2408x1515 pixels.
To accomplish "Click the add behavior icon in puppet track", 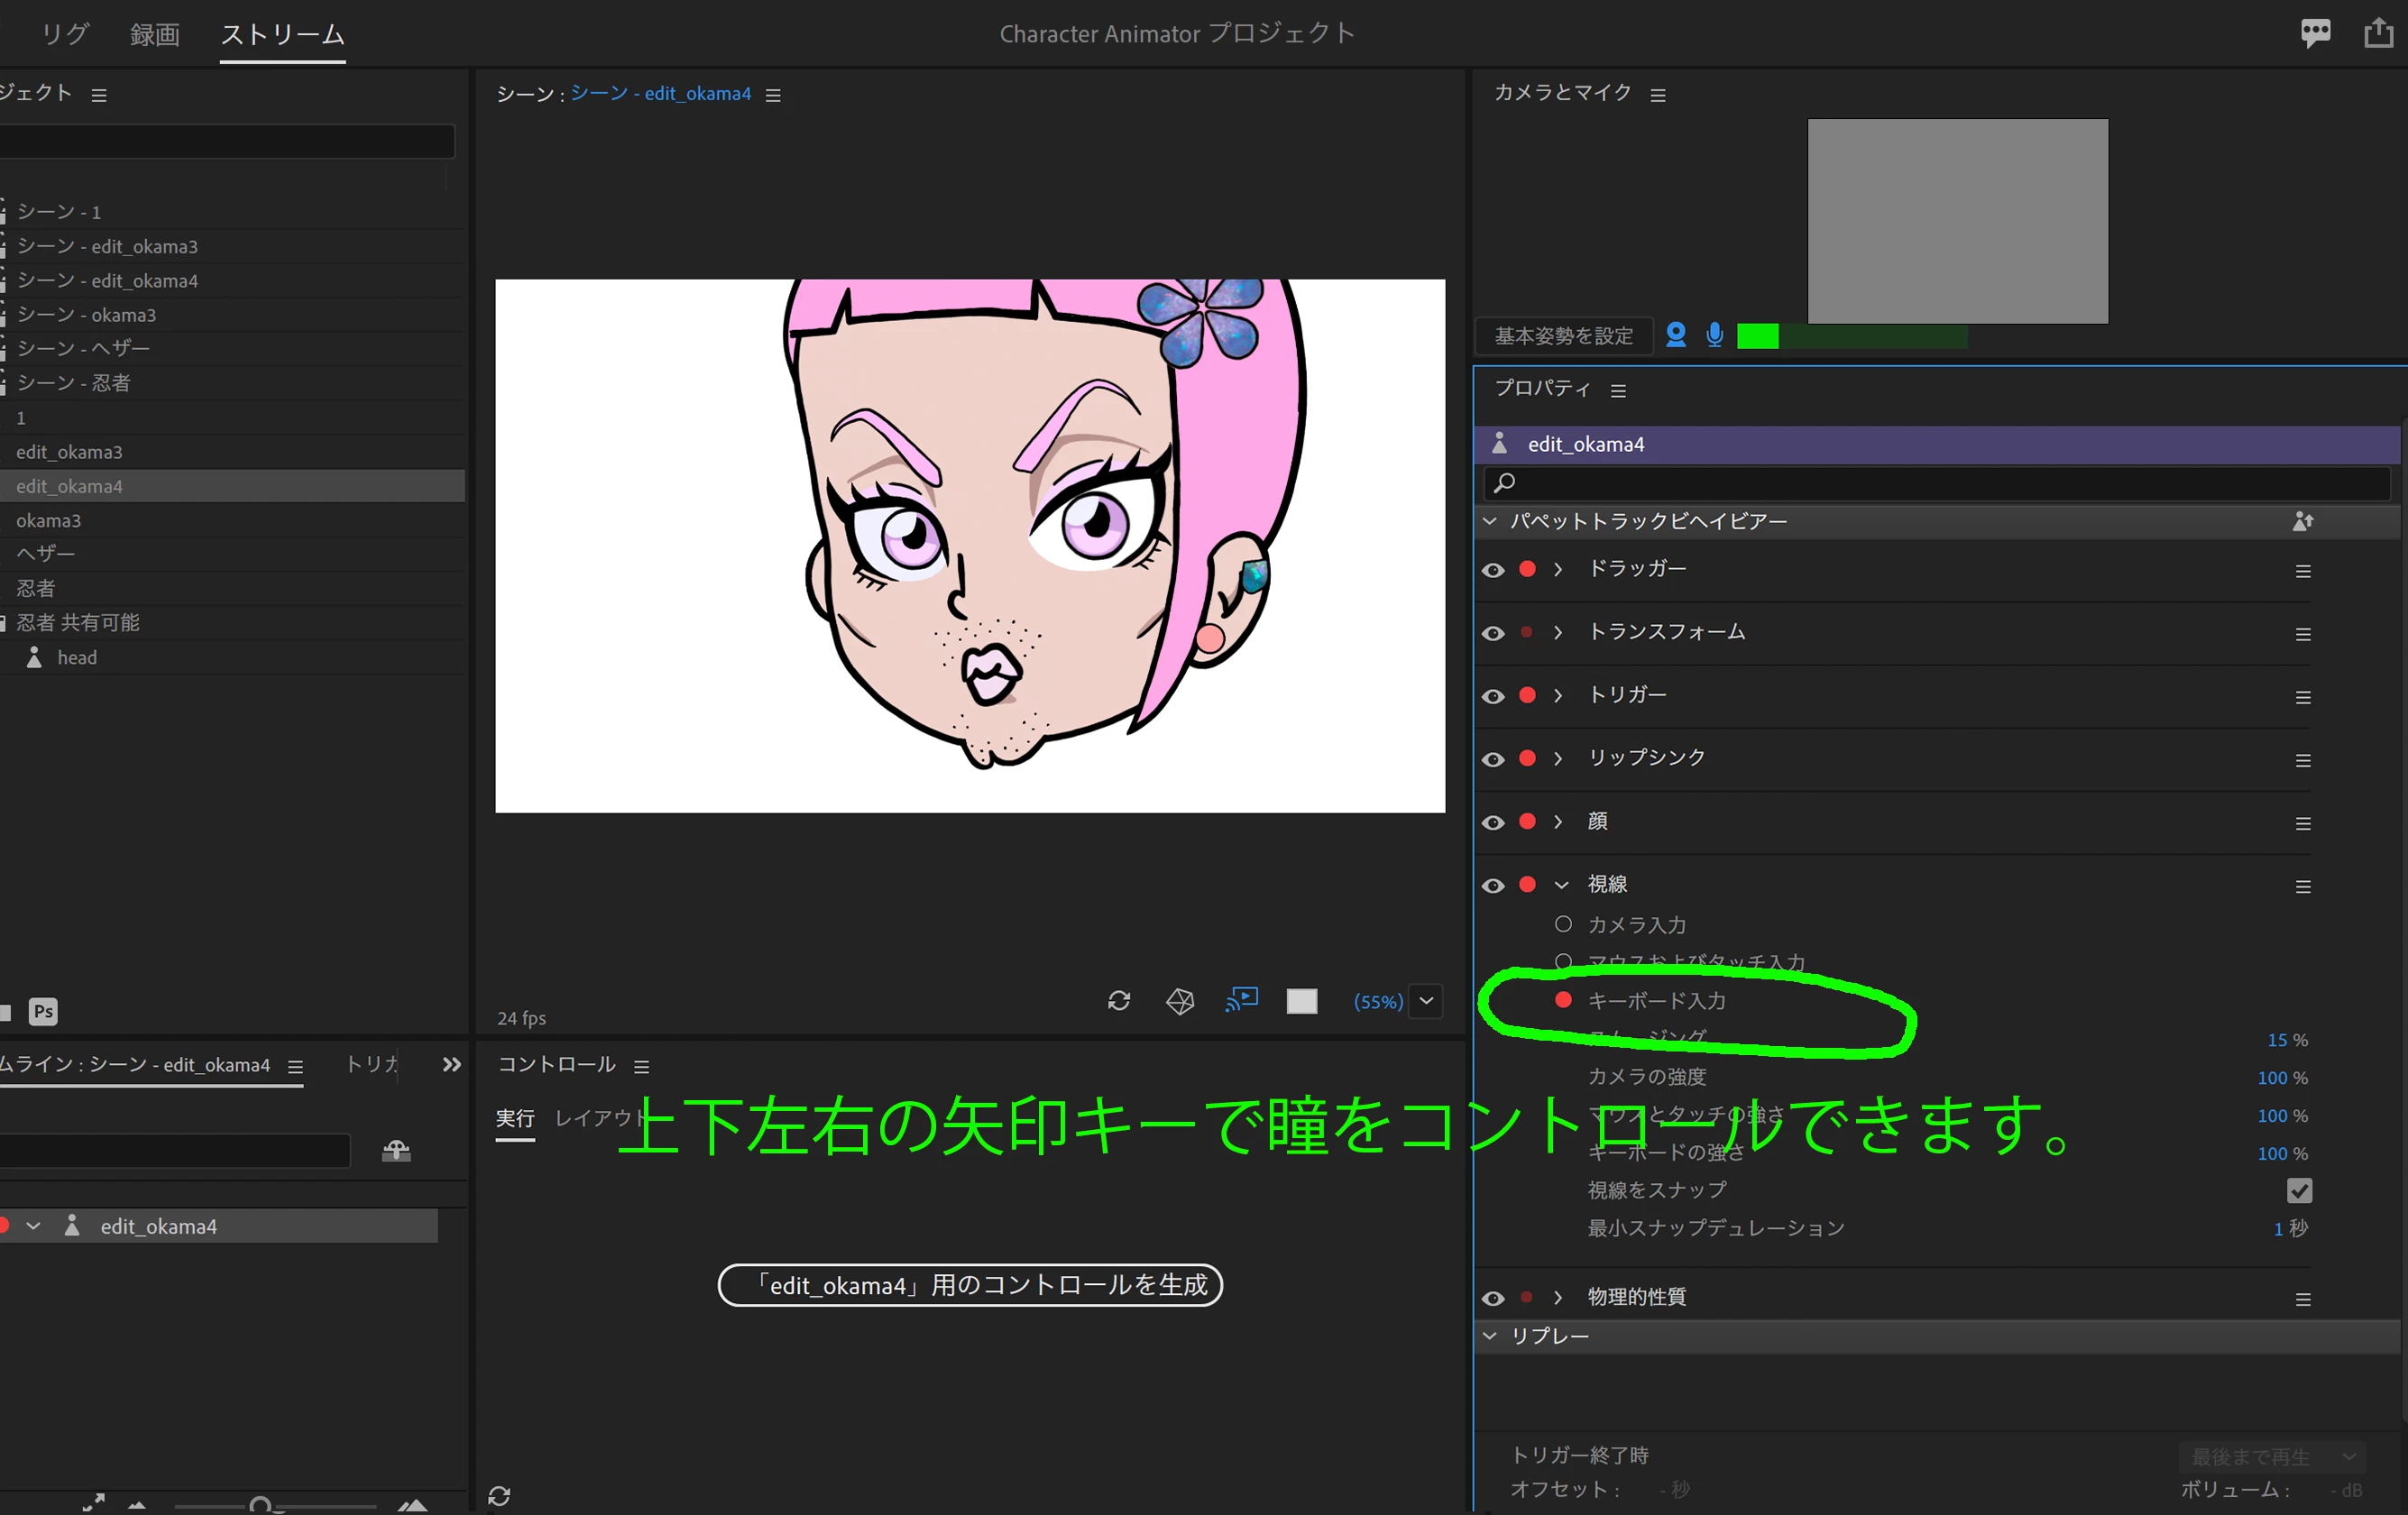I will click(x=2302, y=521).
